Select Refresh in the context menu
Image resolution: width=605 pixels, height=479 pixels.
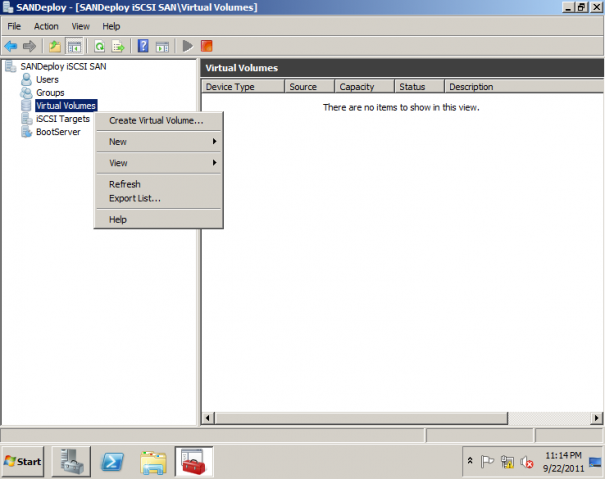[x=159, y=184]
